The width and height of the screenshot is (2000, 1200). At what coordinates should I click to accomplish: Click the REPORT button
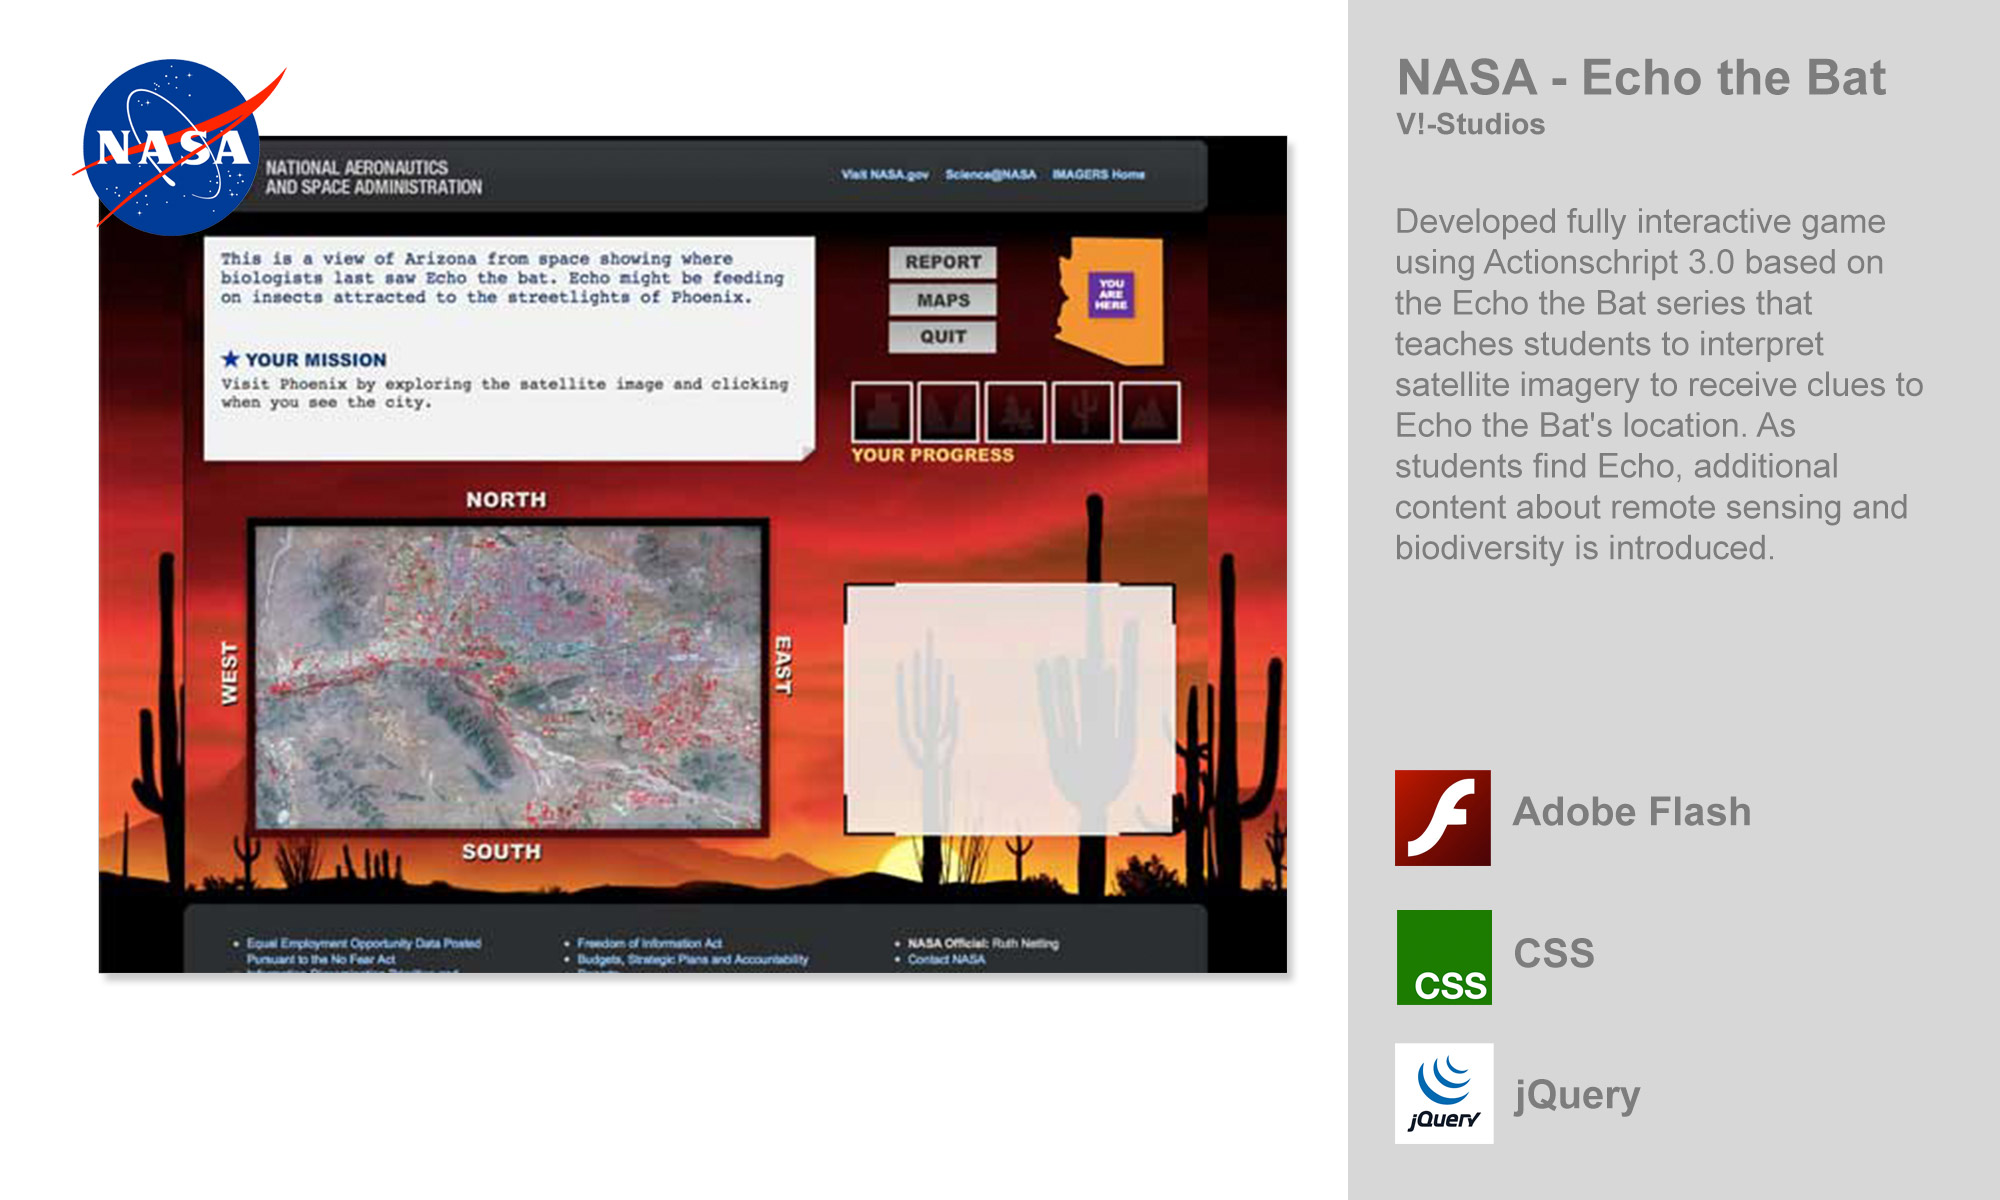pos(943,262)
